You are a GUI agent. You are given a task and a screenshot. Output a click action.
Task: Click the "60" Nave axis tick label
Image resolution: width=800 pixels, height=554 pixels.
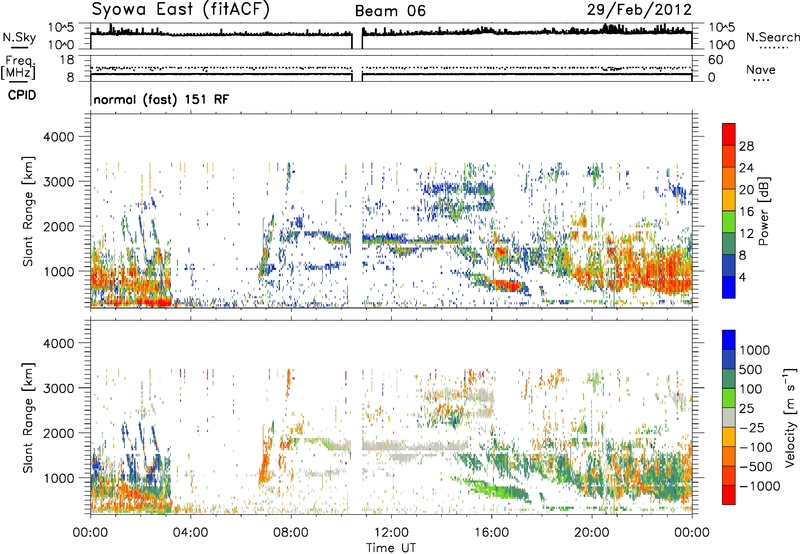pyautogui.click(x=715, y=60)
